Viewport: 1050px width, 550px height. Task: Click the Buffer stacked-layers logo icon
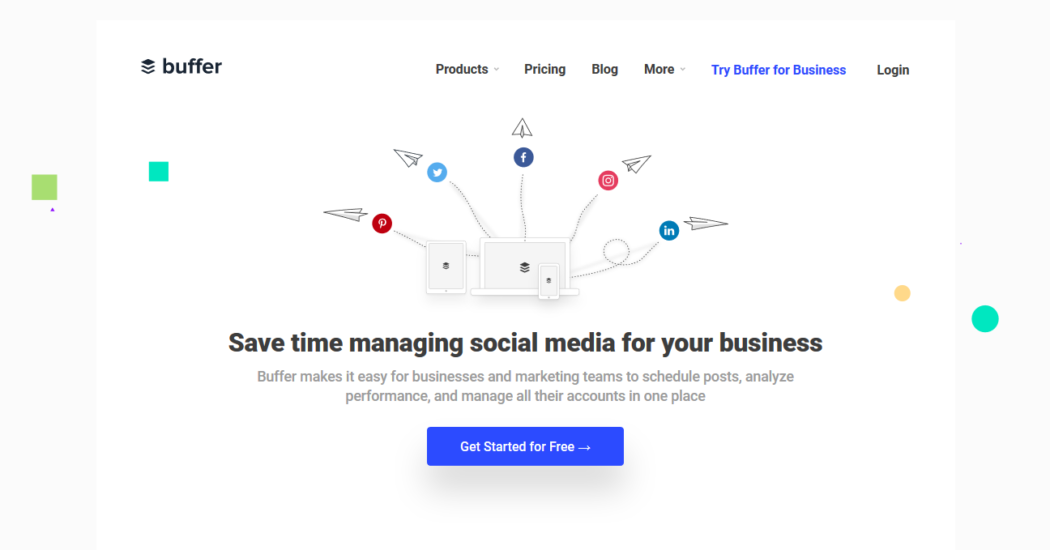click(148, 66)
